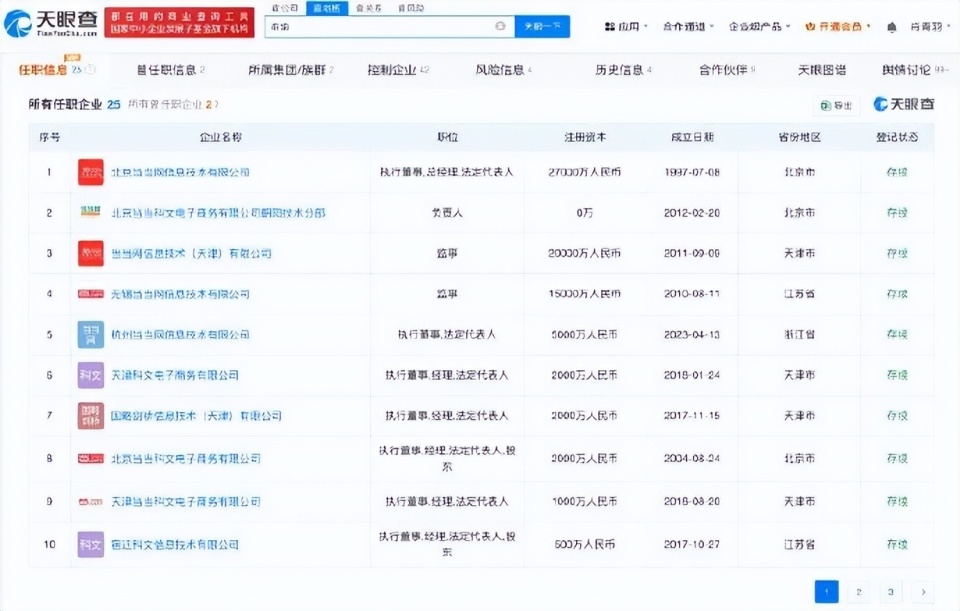Open 当当网信息技术（天津）有限公司 link

tap(191, 253)
